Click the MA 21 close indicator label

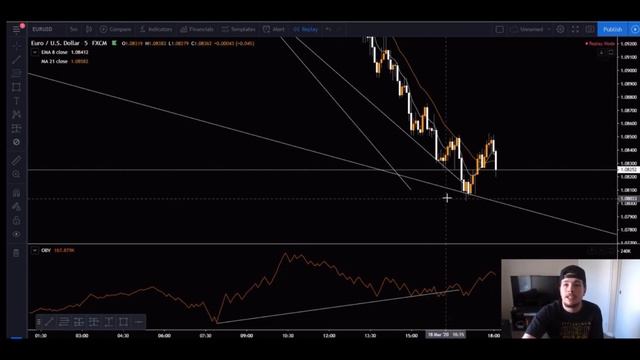(54, 61)
